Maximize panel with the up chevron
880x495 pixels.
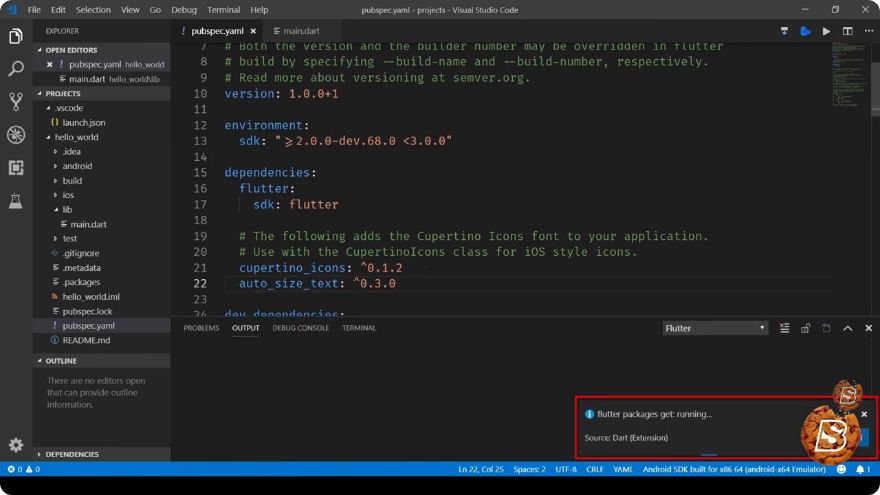(847, 328)
